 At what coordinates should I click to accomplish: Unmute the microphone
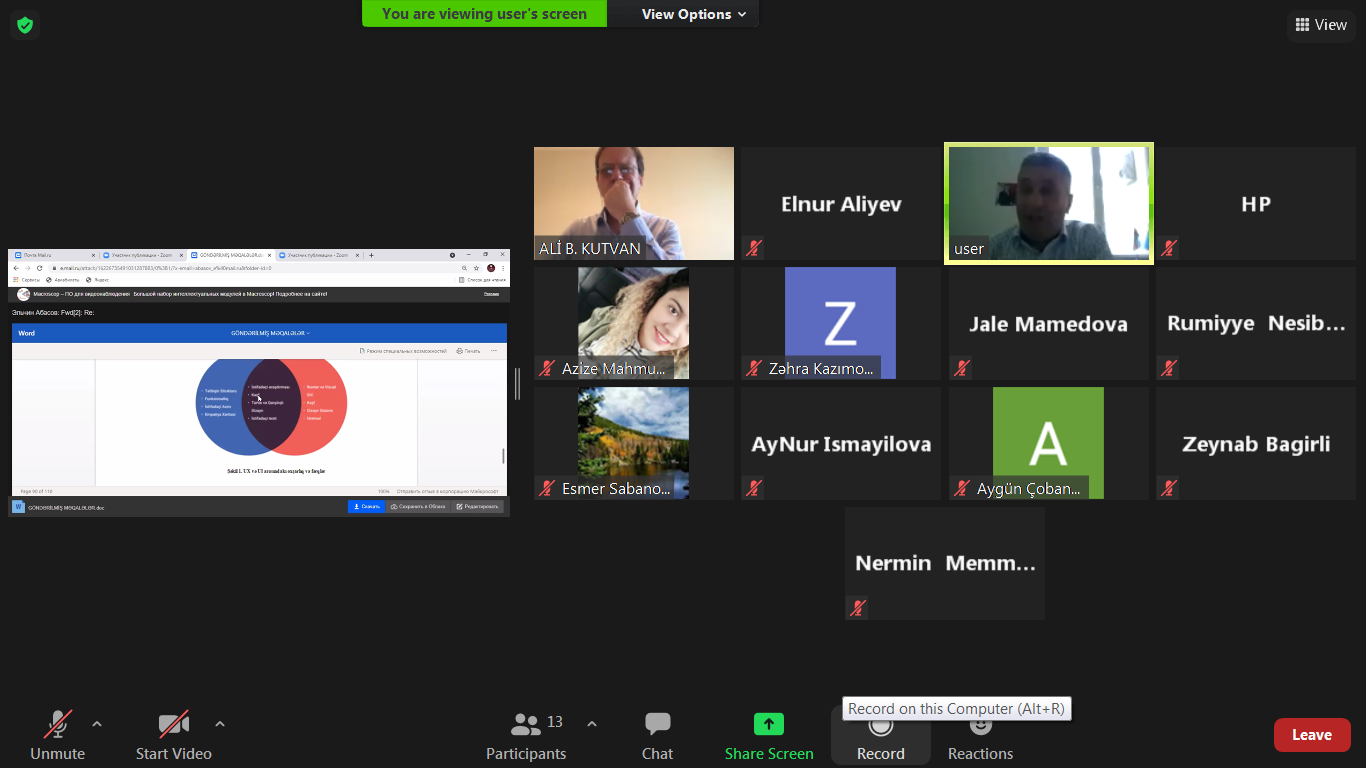[x=58, y=736]
